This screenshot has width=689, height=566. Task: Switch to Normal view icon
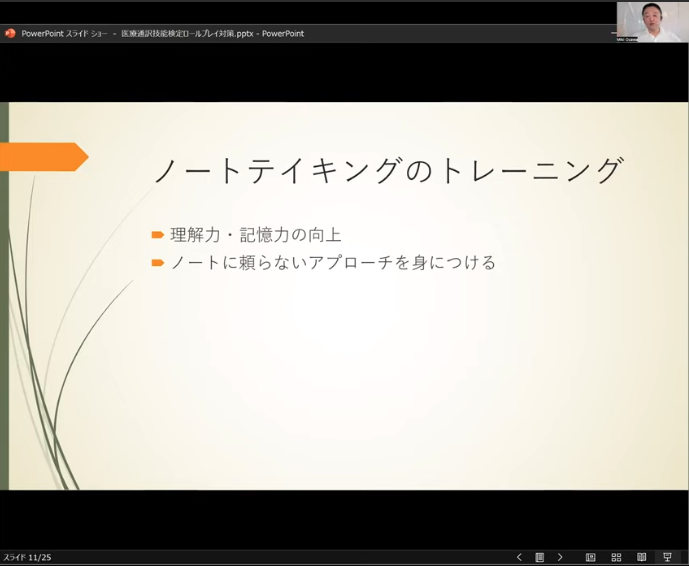(591, 557)
